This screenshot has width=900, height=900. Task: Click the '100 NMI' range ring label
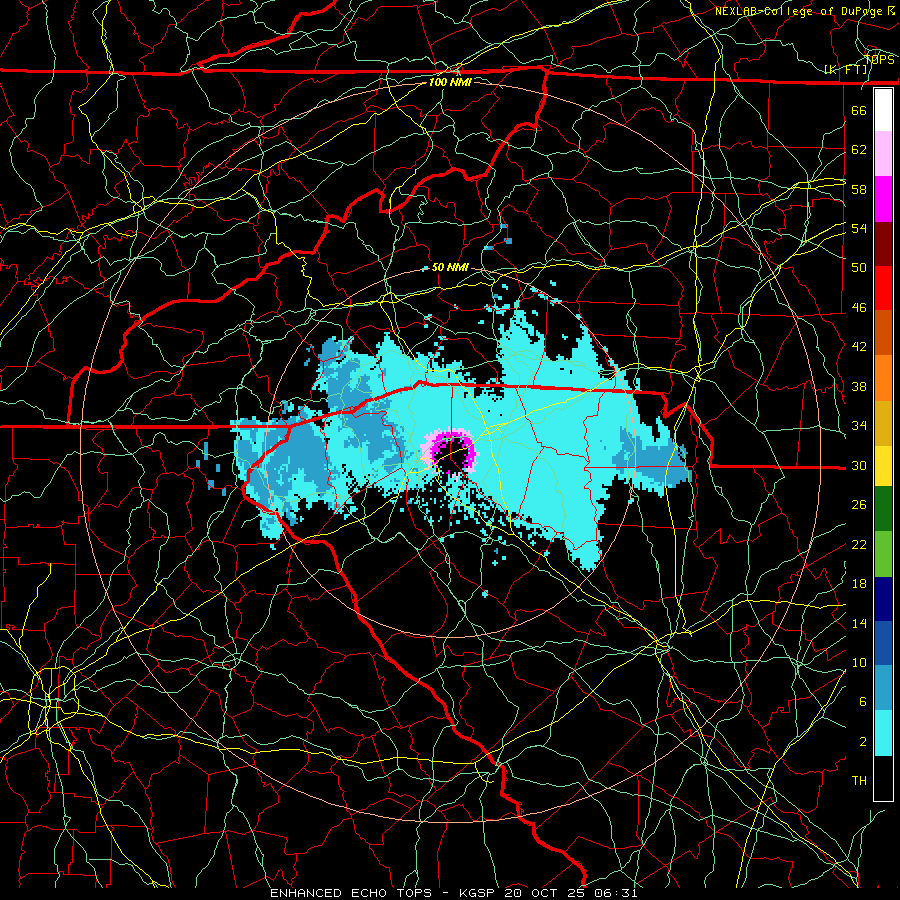click(450, 82)
